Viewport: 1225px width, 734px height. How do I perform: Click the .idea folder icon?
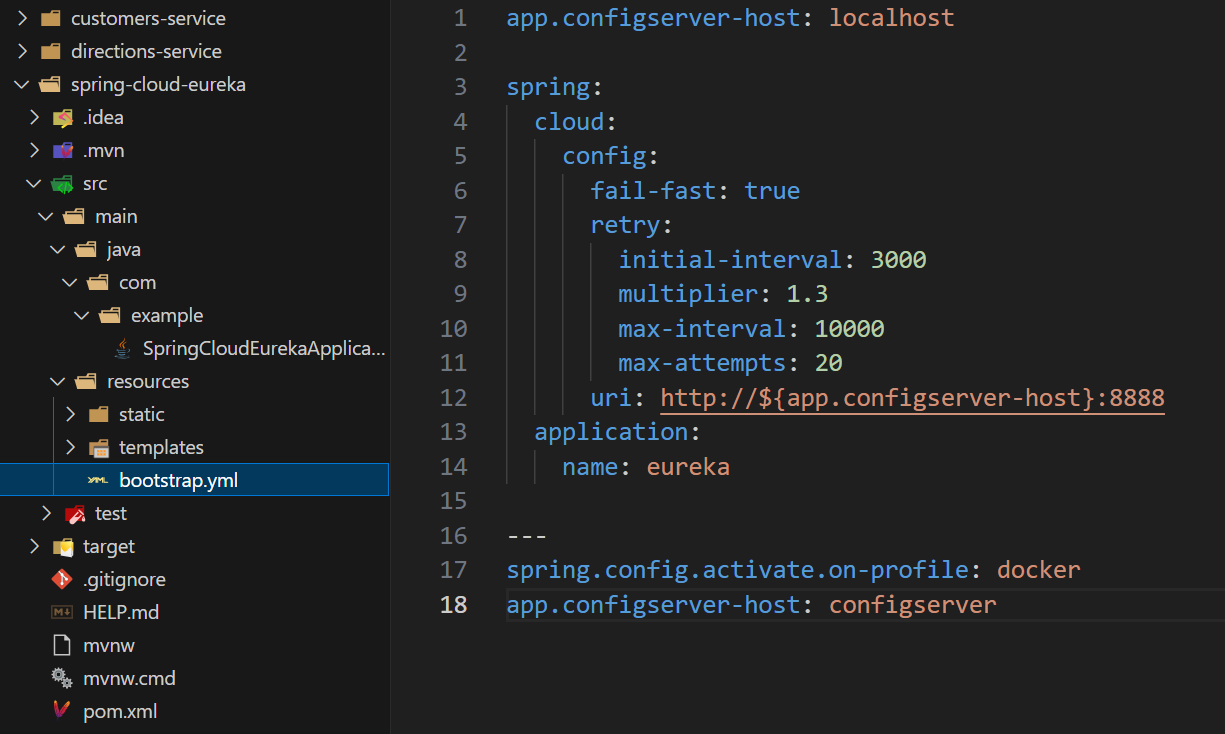(x=62, y=118)
